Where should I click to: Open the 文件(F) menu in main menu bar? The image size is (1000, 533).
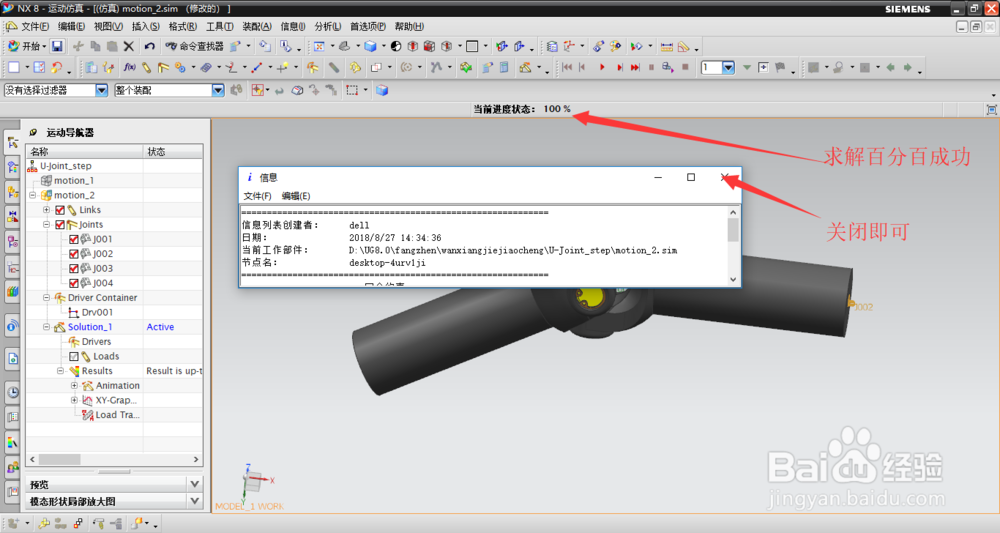tap(34, 27)
